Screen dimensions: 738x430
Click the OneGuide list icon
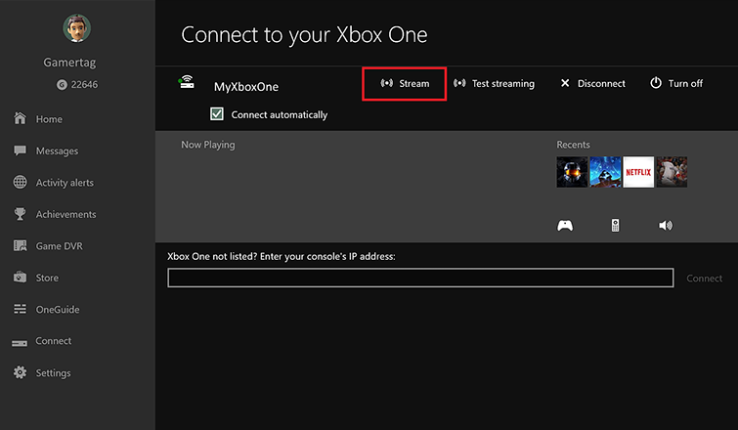click(x=19, y=310)
